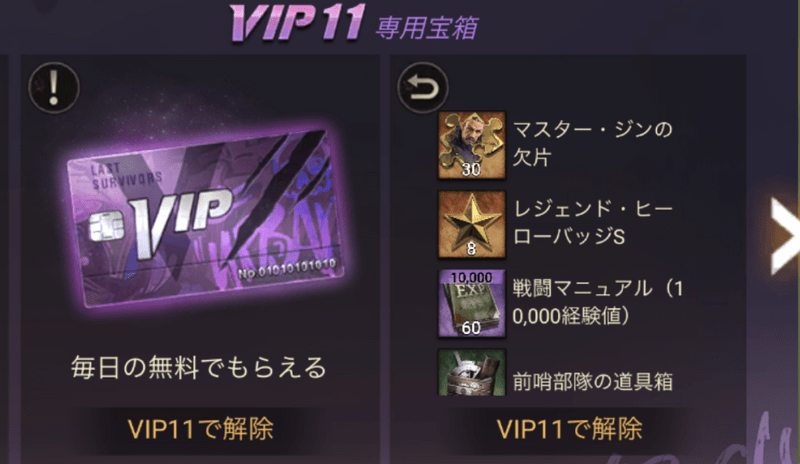Click the VIP11 専用宝箱 title
Screen dimensions: 800x464
tap(354, 23)
